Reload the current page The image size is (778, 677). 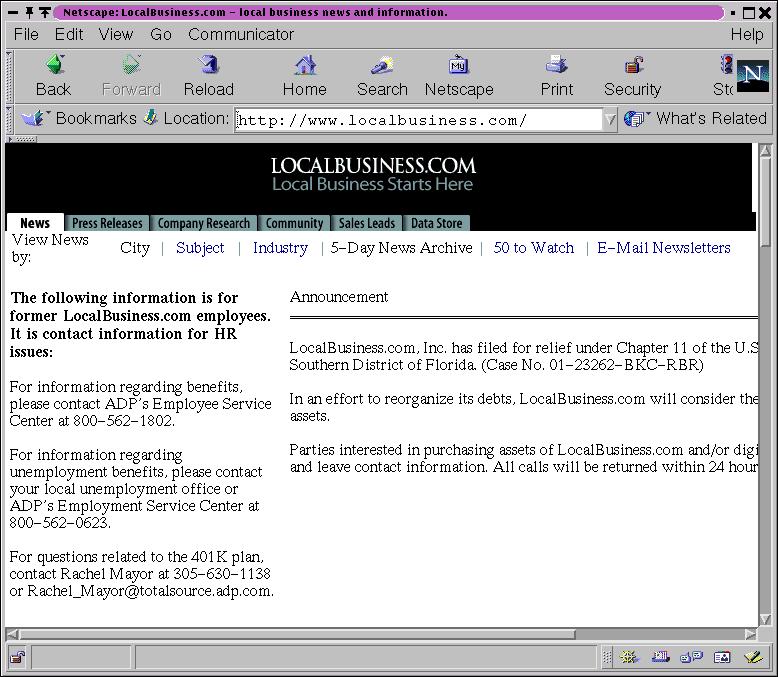pos(208,65)
